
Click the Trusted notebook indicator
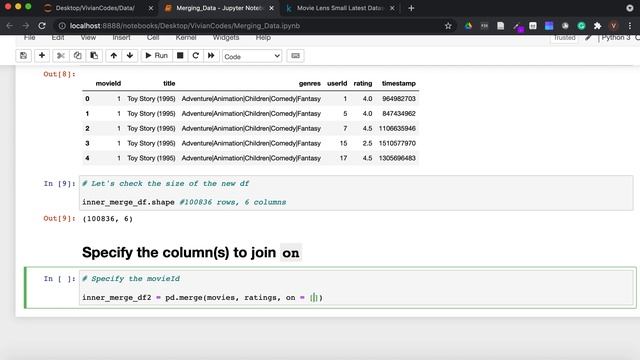coord(564,38)
